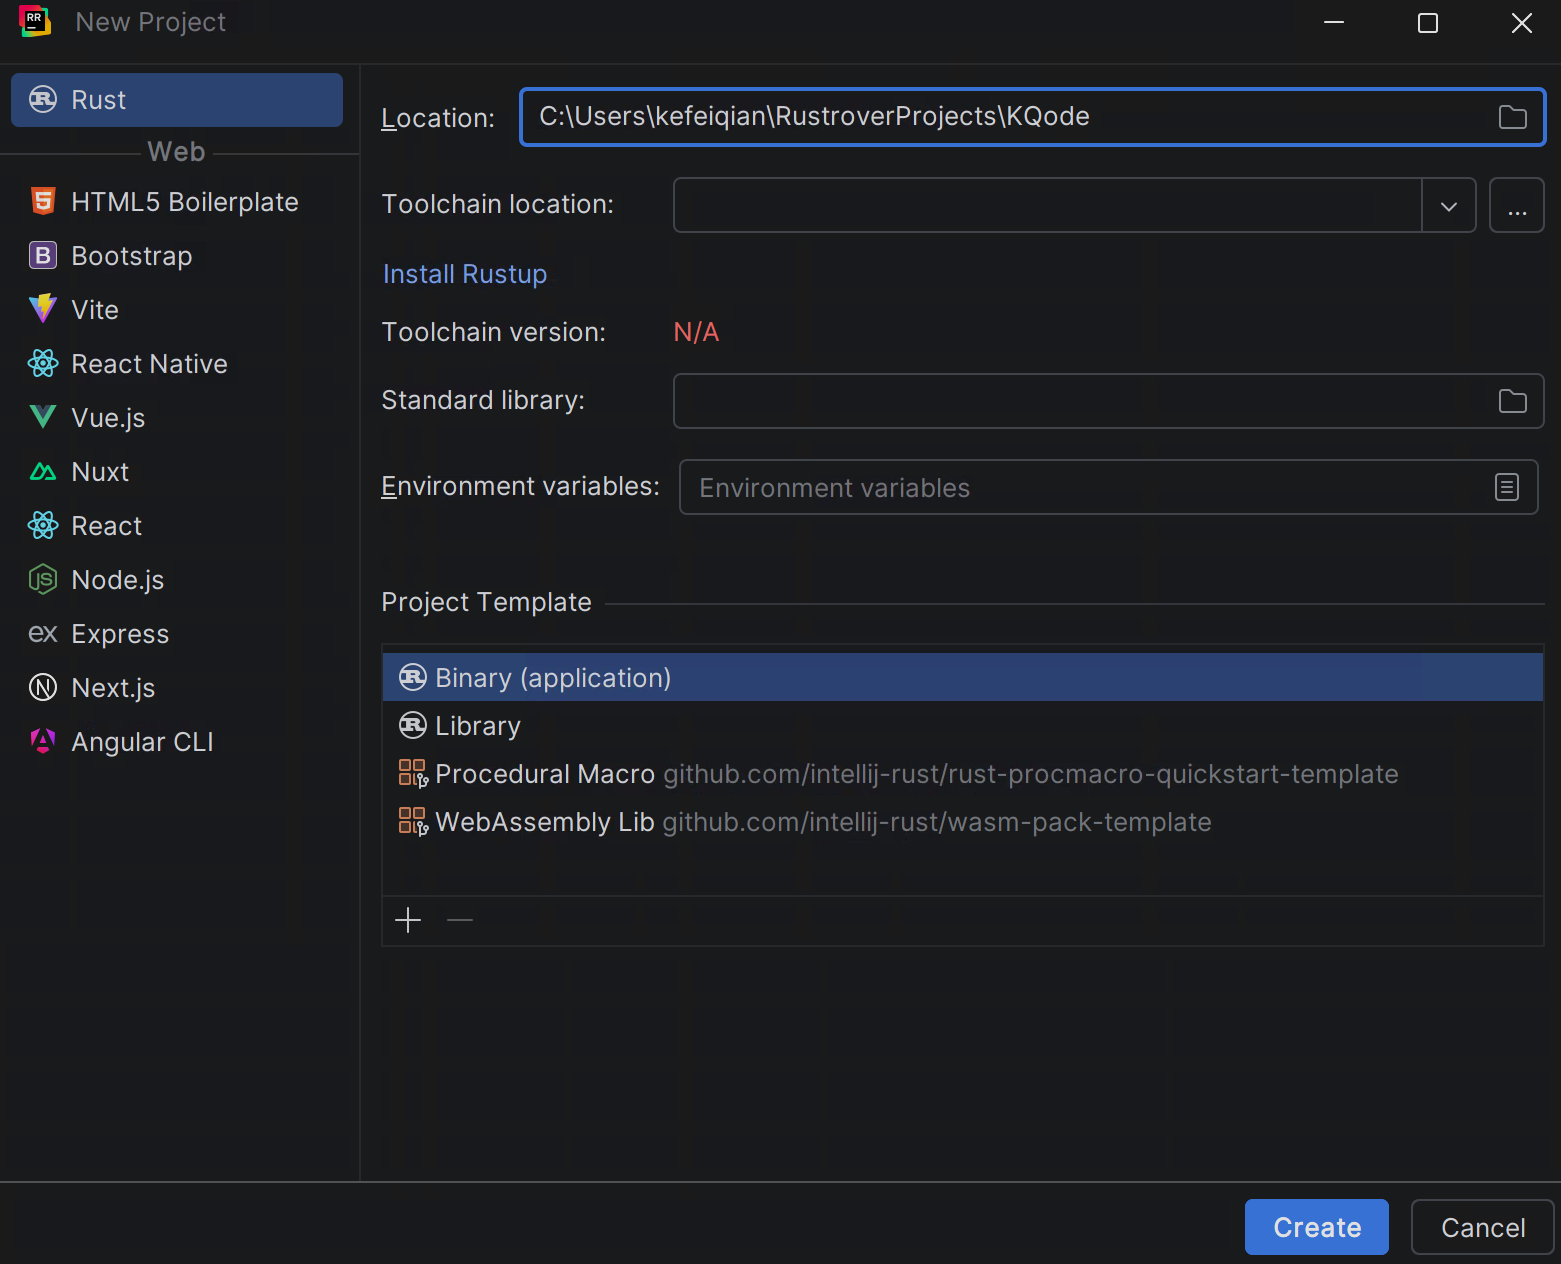Viewport: 1561px width, 1264px height.
Task: Select React Native project type
Action: (x=177, y=364)
